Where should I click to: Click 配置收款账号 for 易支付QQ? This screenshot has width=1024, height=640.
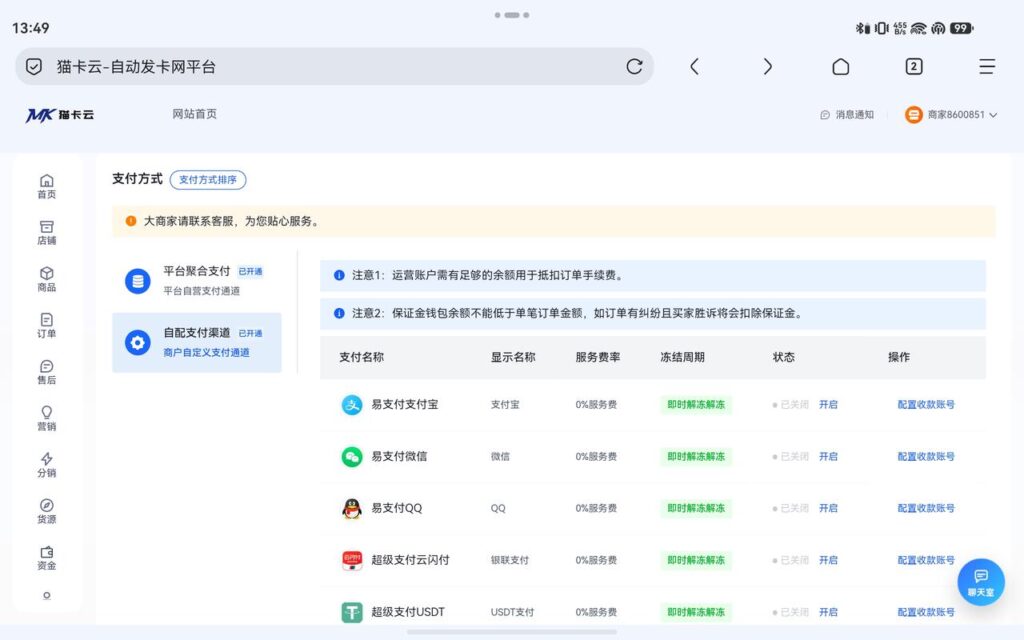[x=925, y=508]
